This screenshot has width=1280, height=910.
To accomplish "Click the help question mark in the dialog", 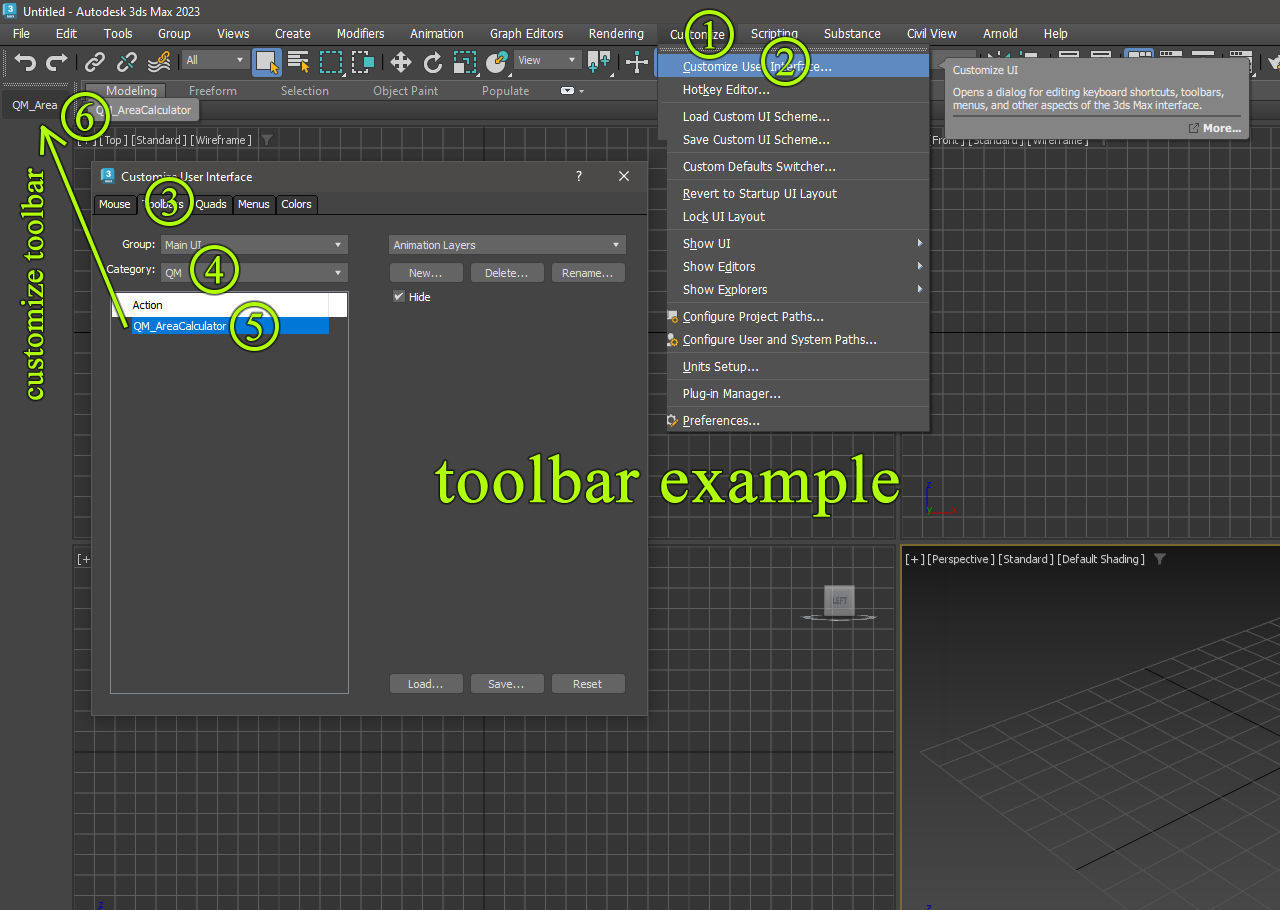I will tap(579, 176).
